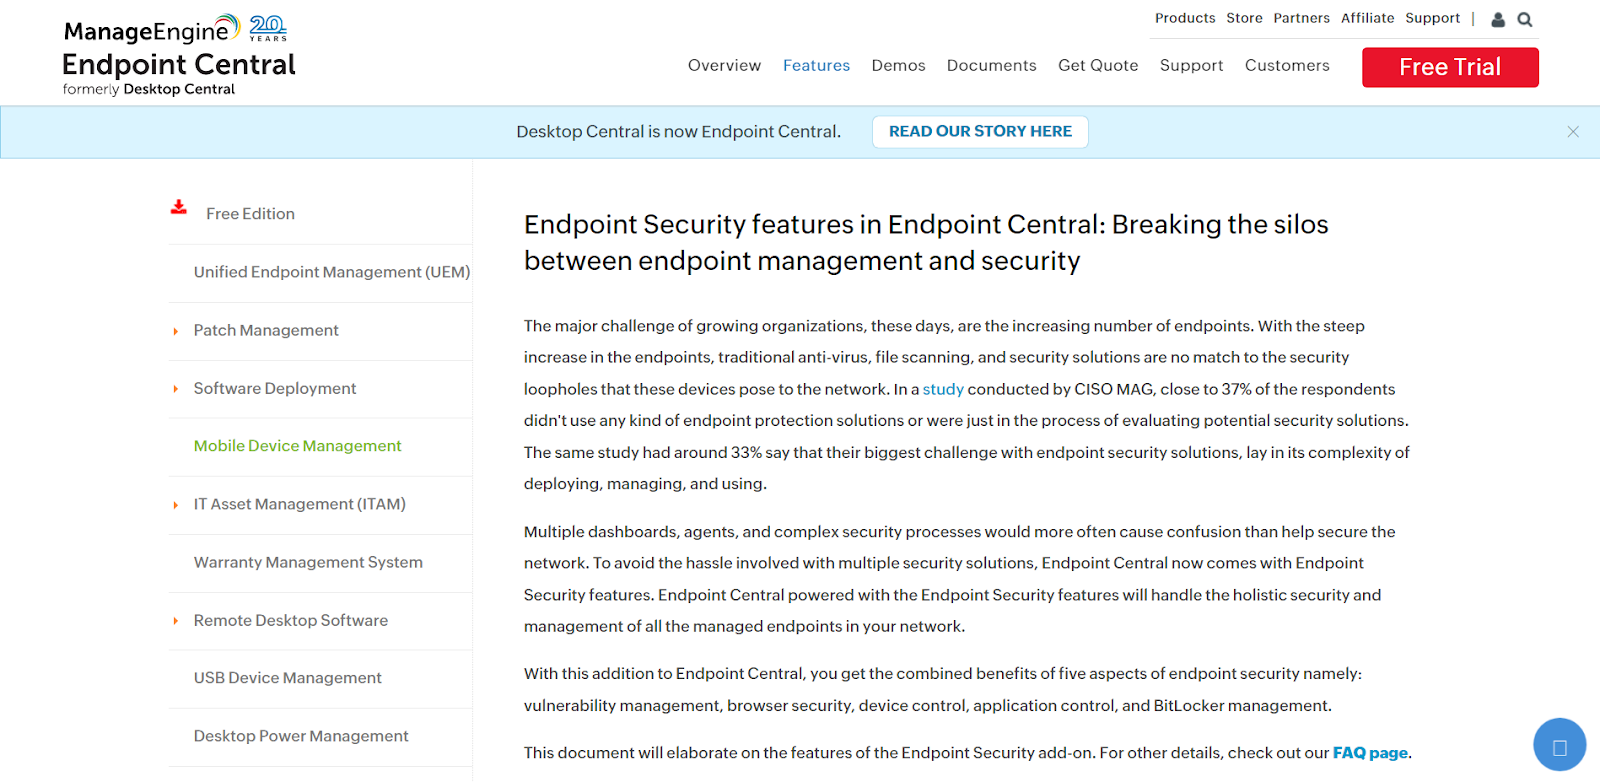Click the ManageEngine 20 years logo
The width and height of the screenshot is (1600, 782).
[x=175, y=29]
